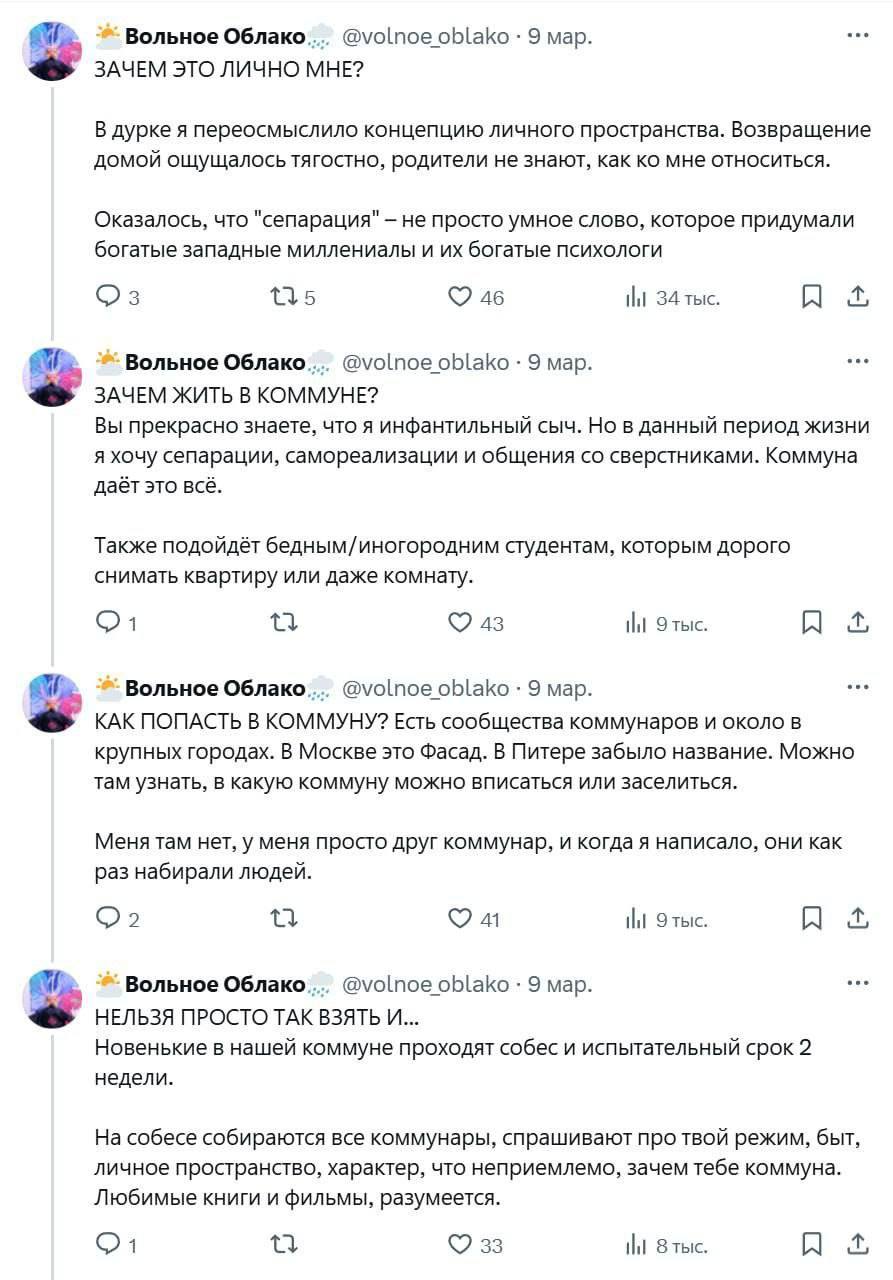Like the tweet with 46 likes
The image size is (893, 1280).
(x=460, y=296)
